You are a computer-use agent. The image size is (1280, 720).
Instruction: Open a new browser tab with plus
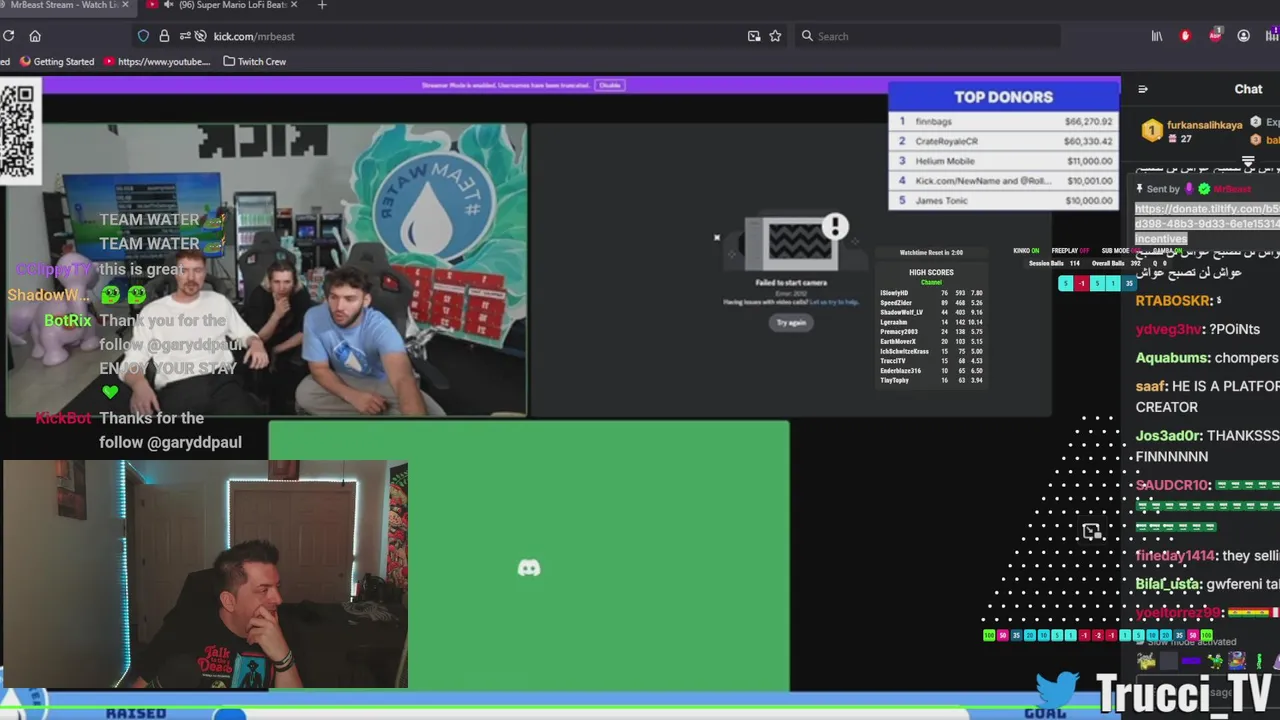321,5
